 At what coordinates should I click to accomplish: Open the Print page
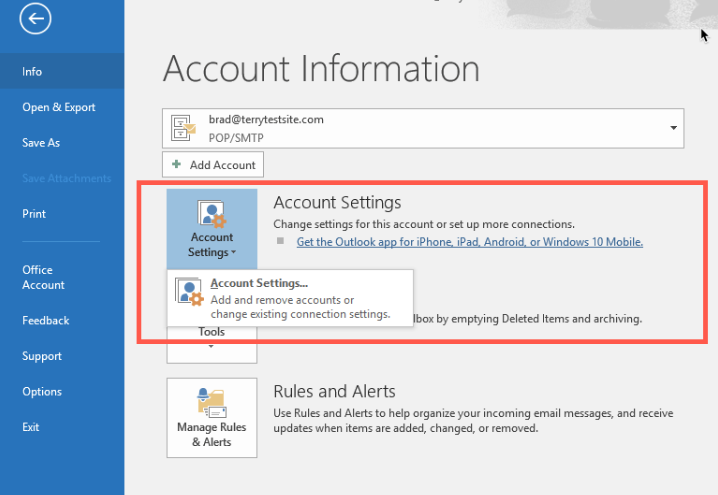34,214
